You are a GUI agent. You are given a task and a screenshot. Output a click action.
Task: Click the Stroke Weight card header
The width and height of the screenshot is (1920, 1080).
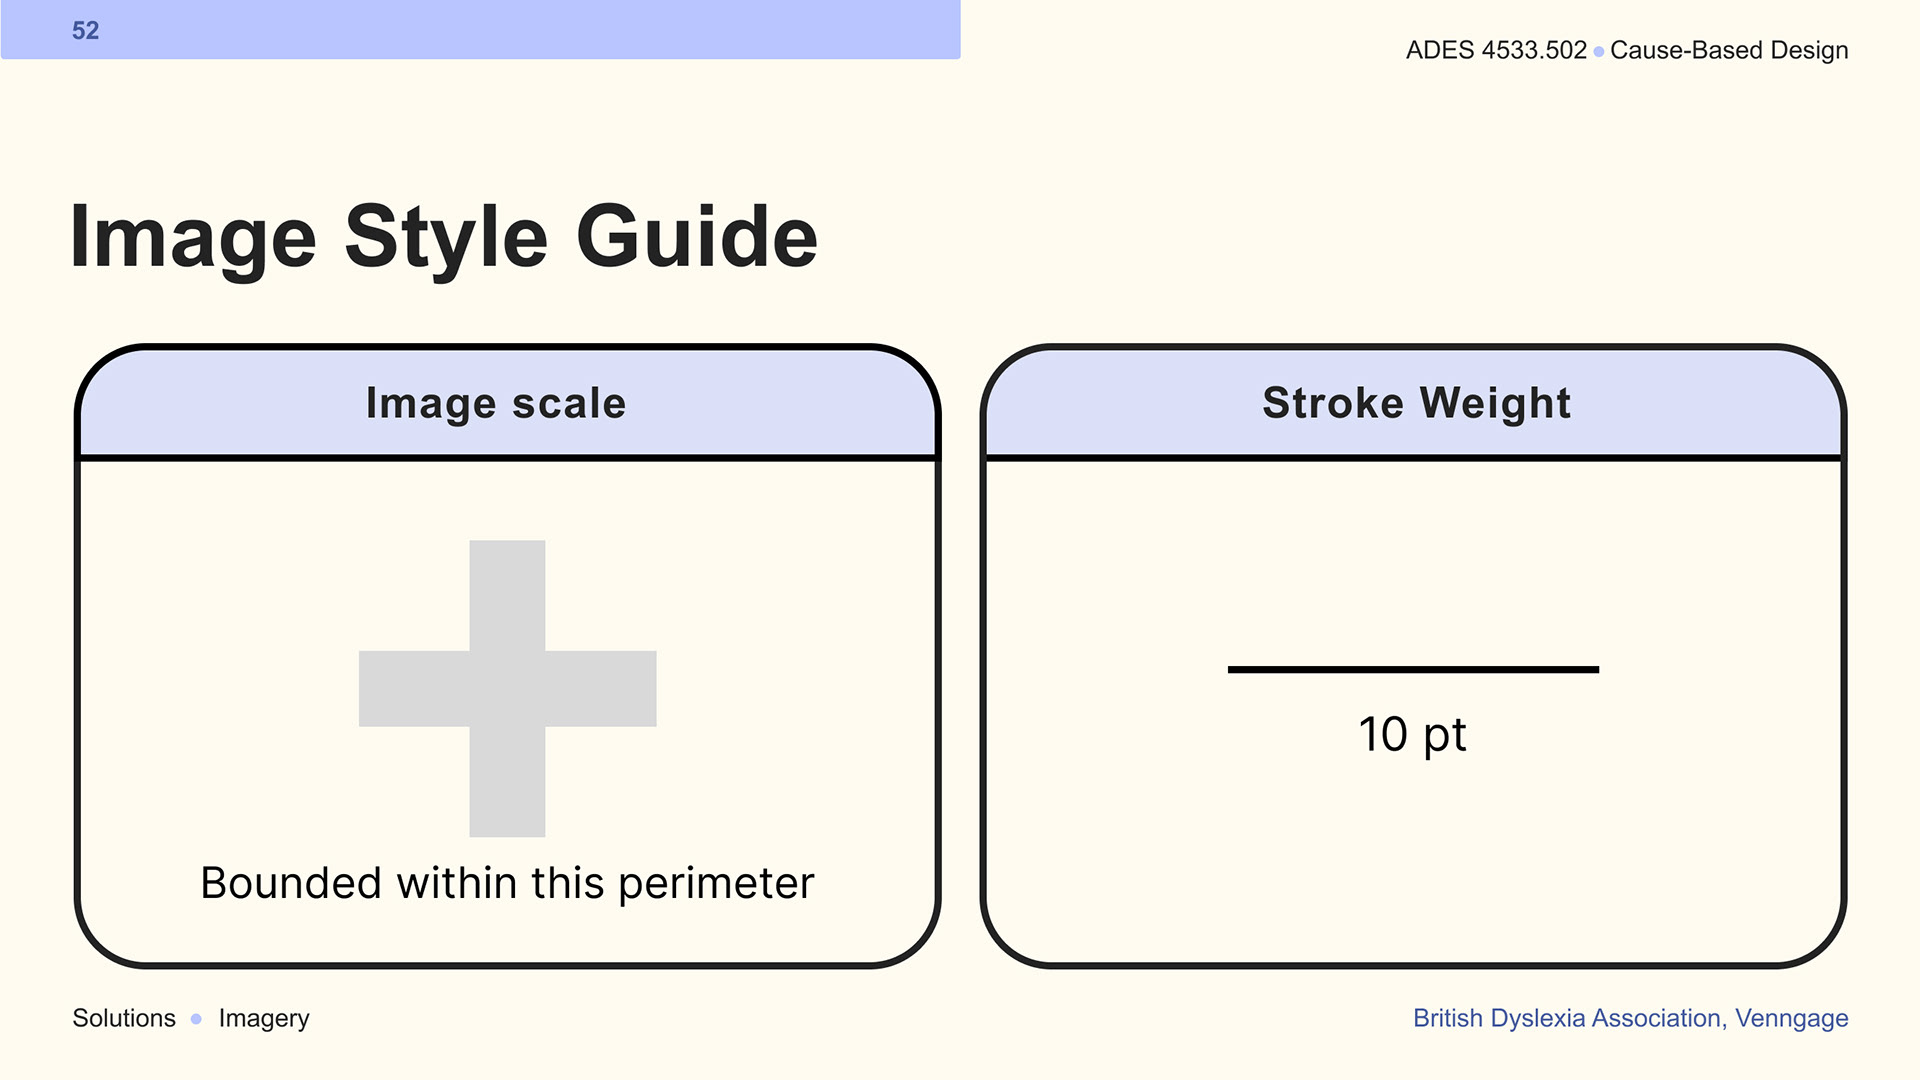point(1413,404)
